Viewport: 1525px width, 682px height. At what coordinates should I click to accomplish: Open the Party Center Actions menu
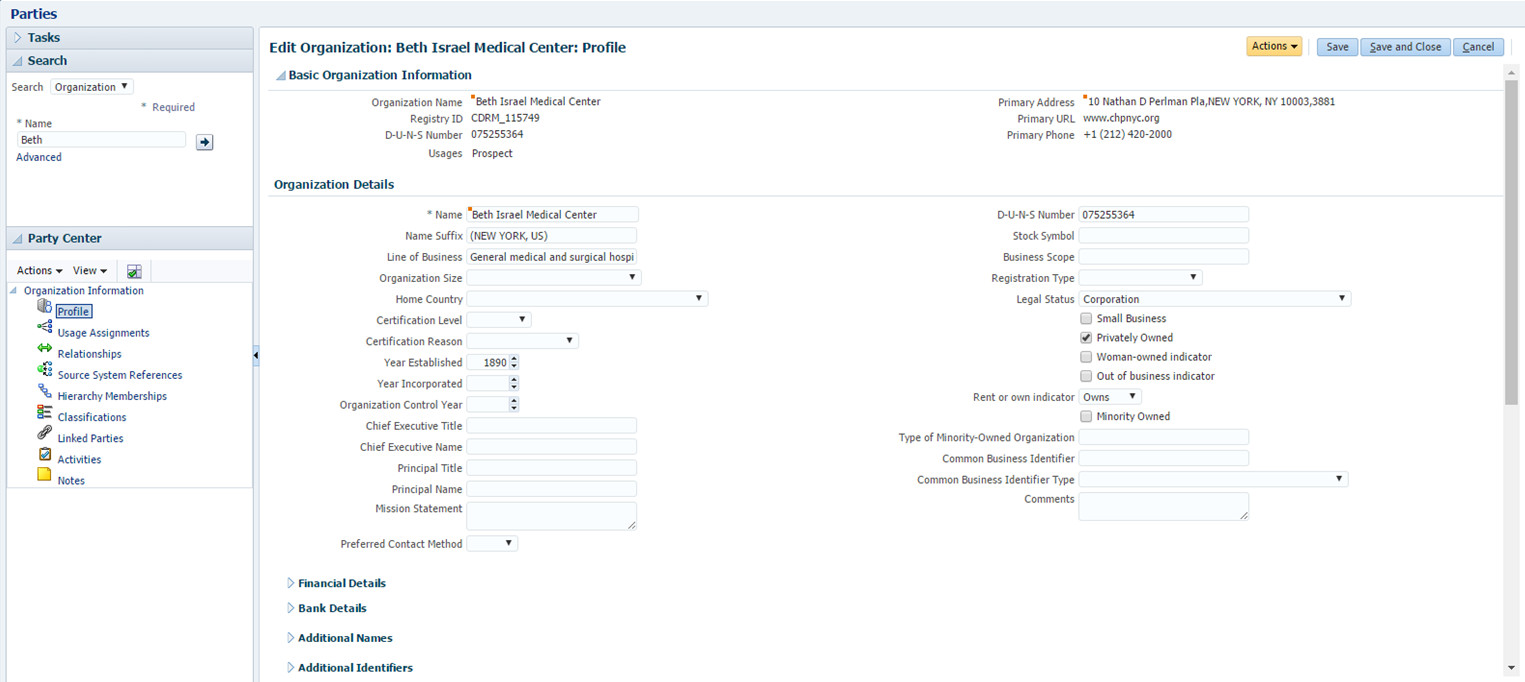[40, 271]
